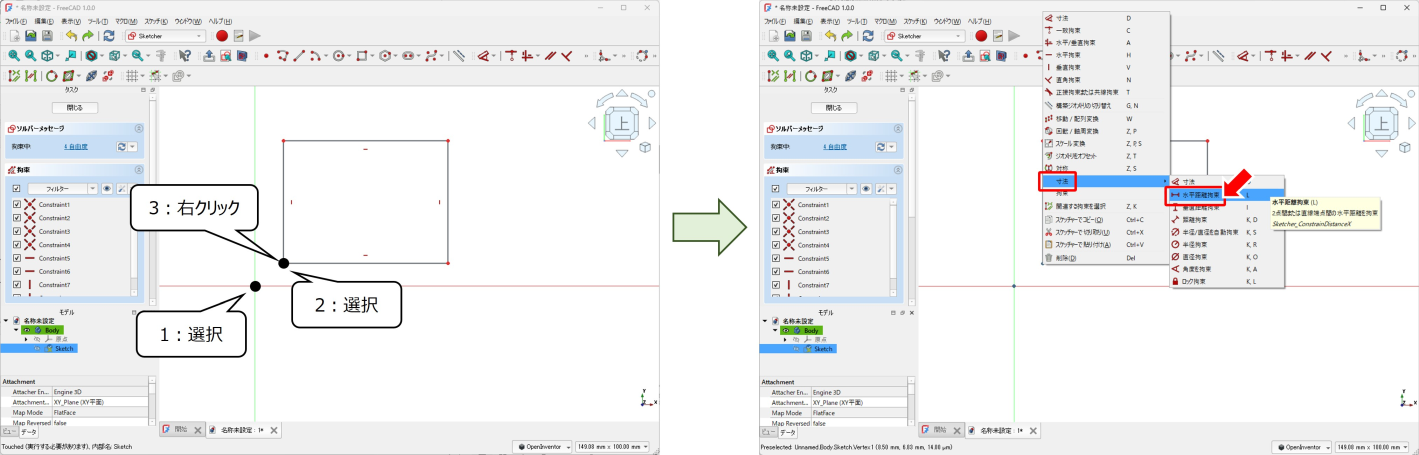Open the Sketcher workbench dropdown in left window
Viewport: 1419px width, 455px height.
pos(166,35)
